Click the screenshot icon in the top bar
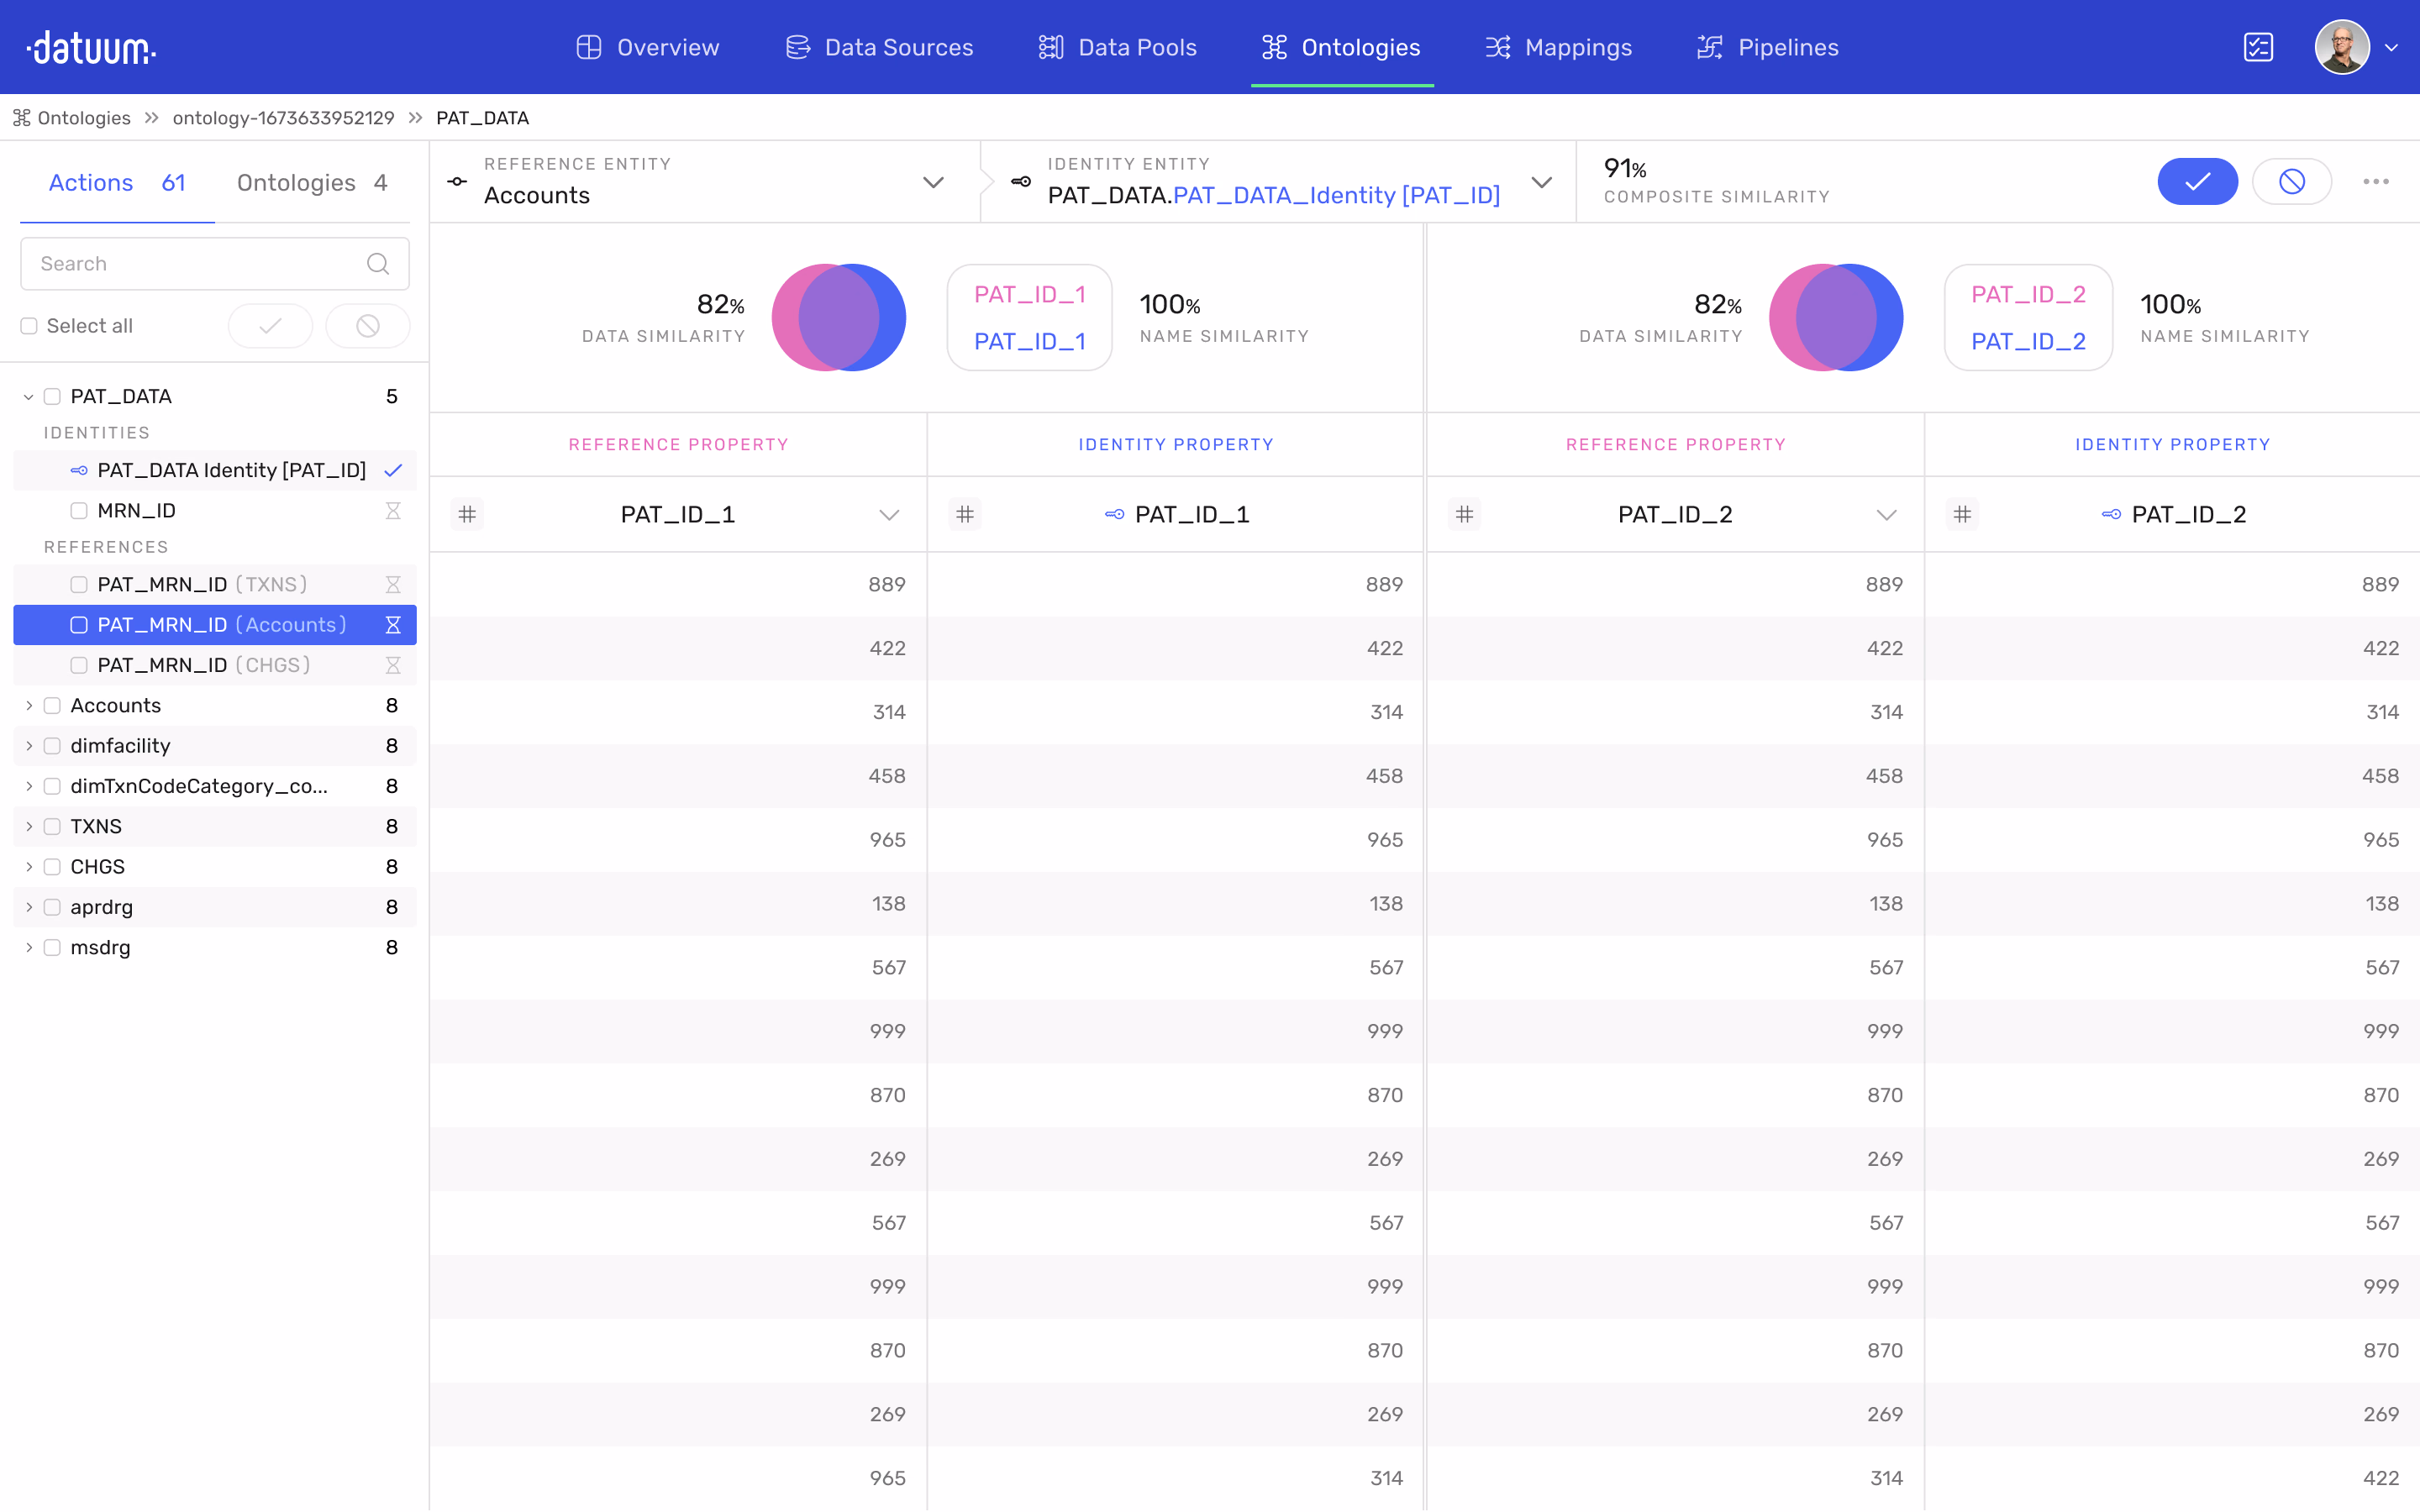This screenshot has height=1512, width=2420. point(2259,47)
